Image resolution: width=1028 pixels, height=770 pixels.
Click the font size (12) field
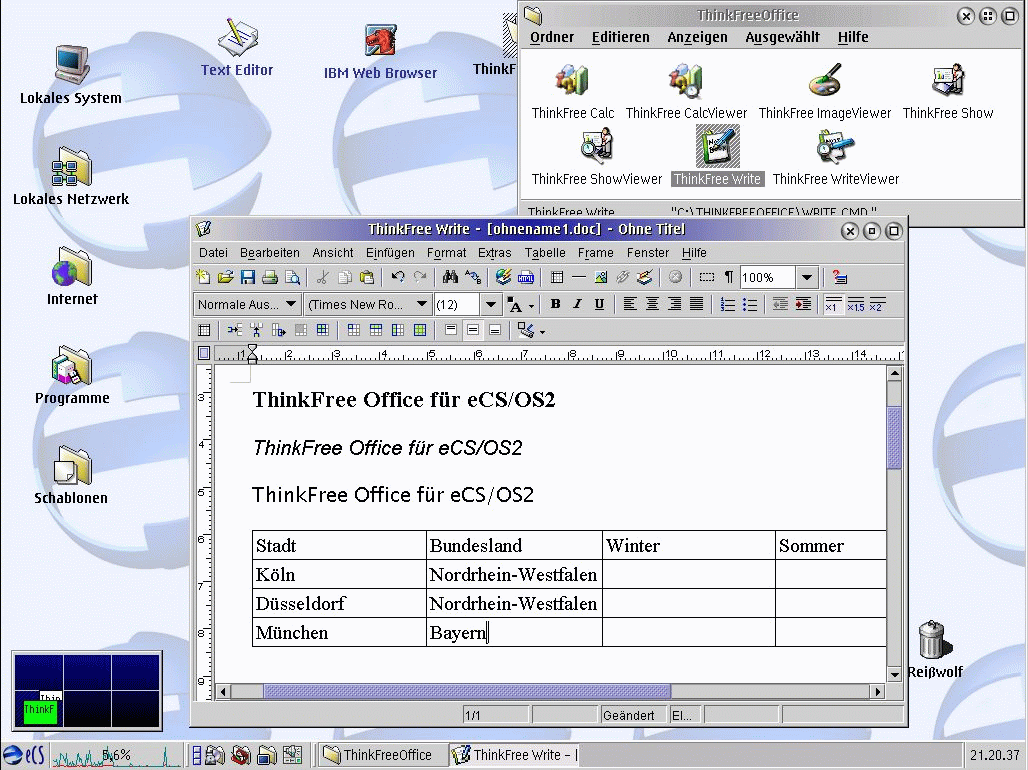click(x=457, y=304)
